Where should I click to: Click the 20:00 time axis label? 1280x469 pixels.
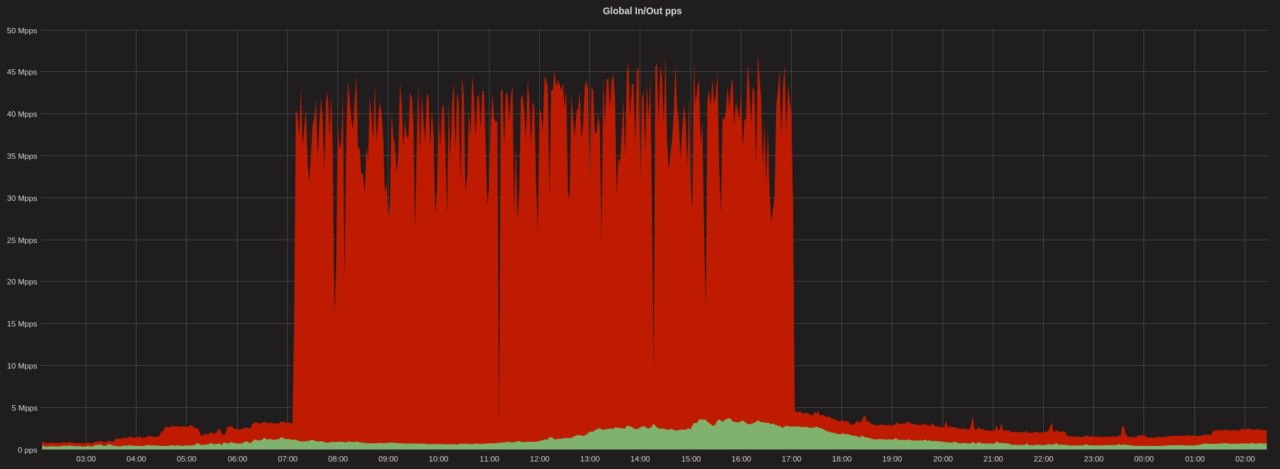(942, 460)
